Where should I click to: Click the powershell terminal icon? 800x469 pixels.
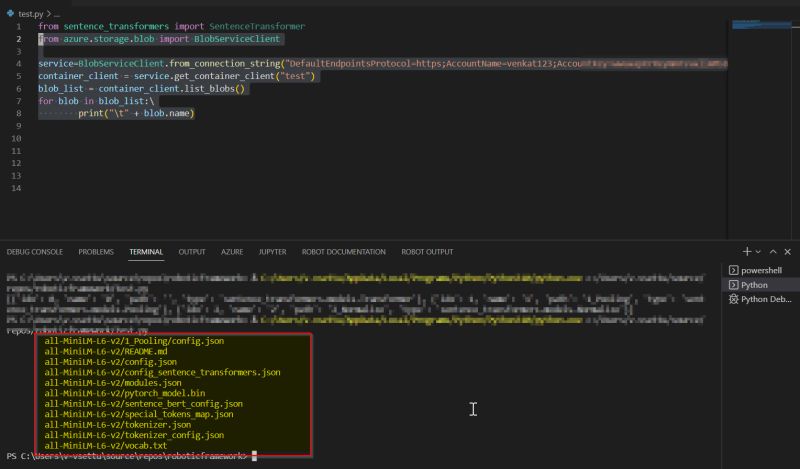pos(734,270)
